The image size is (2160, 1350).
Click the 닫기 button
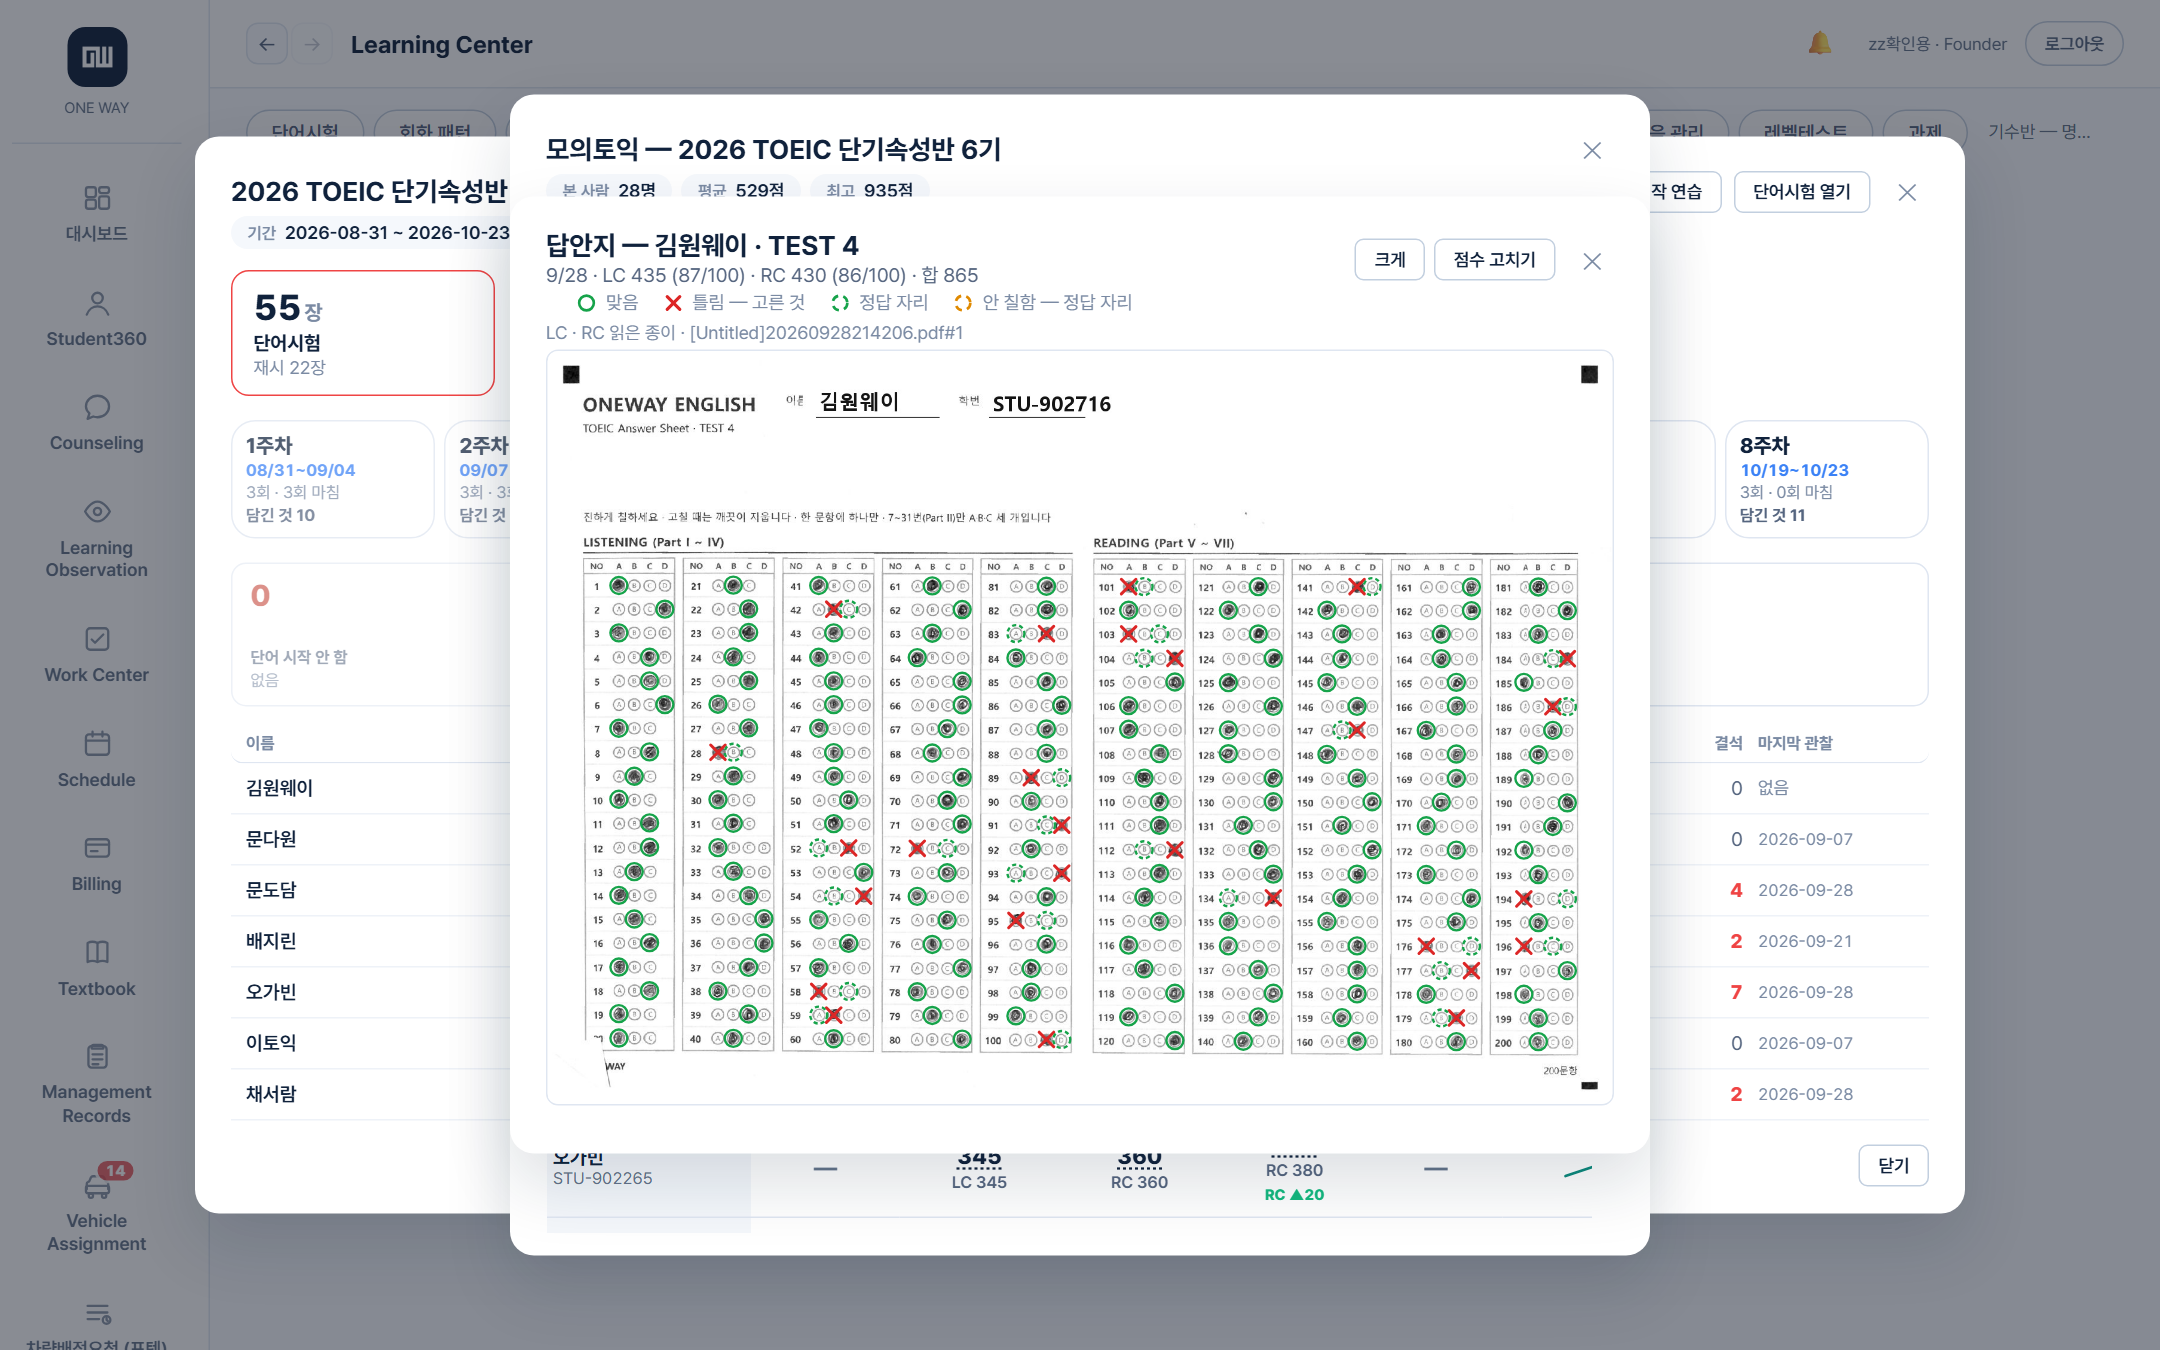1893,1166
